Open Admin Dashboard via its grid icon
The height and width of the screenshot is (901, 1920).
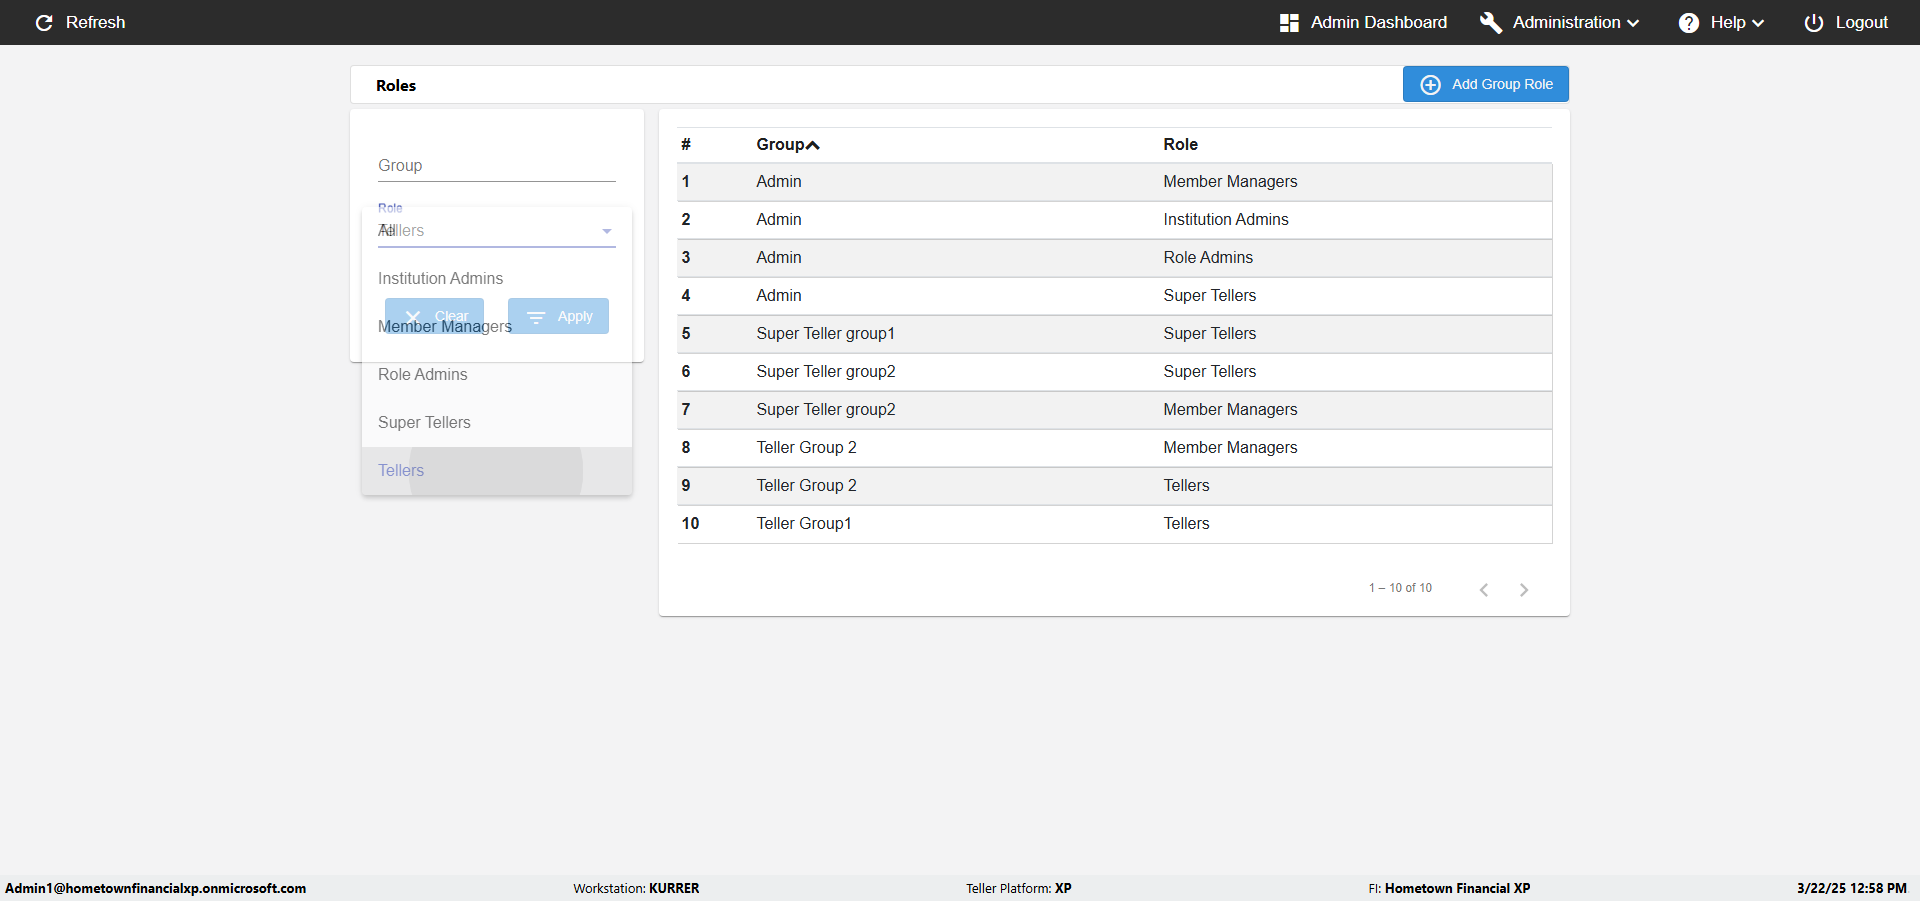pos(1289,22)
